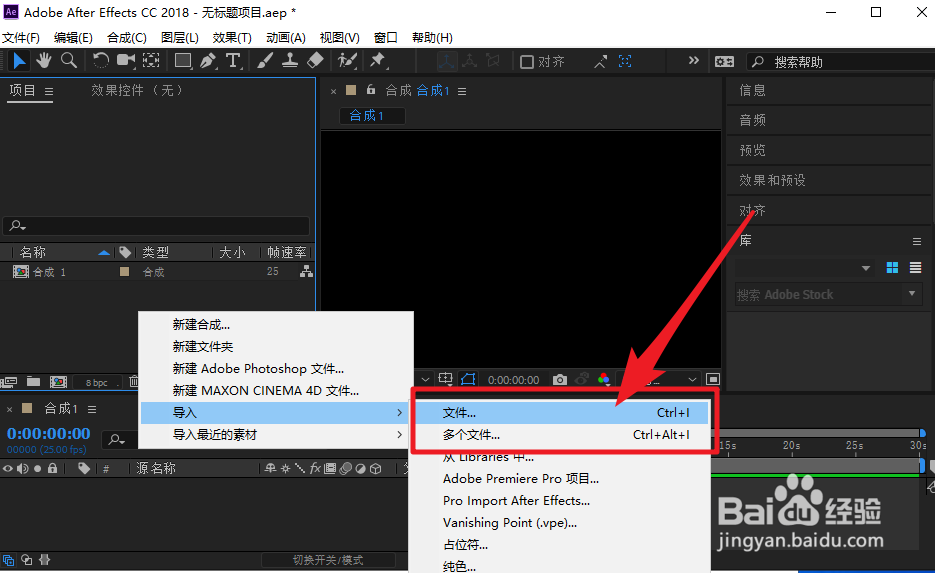Screen dimensions: 935x573
Task: Choose 文件... Ctrl+I import entry
Action: (562, 413)
